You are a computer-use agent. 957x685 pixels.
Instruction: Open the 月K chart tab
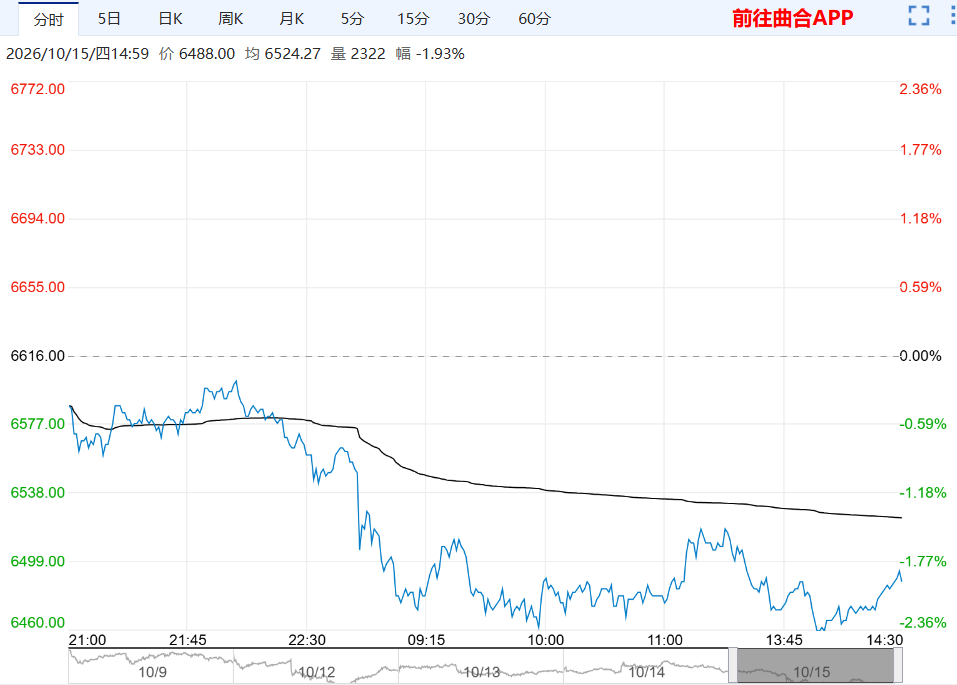click(291, 19)
